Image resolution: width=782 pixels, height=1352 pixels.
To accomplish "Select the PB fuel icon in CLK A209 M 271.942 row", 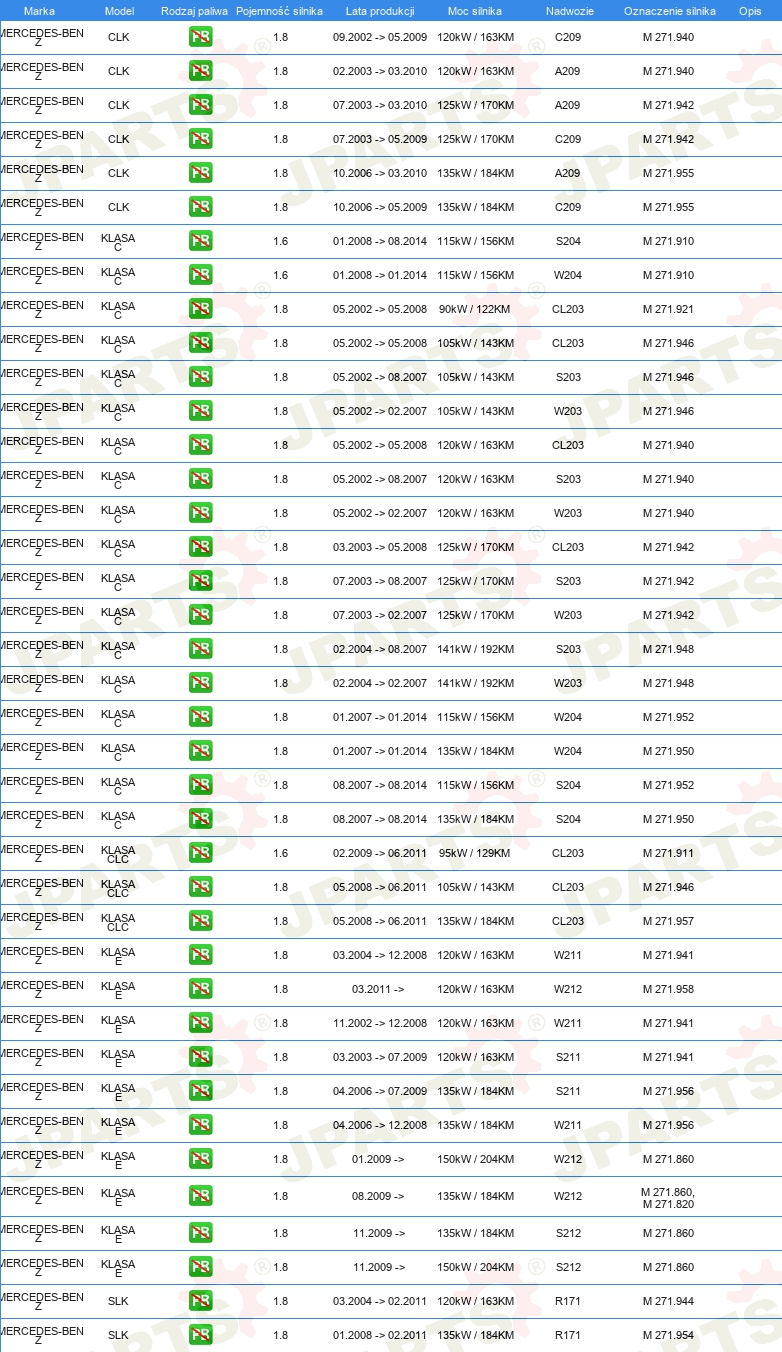I will 200,105.
